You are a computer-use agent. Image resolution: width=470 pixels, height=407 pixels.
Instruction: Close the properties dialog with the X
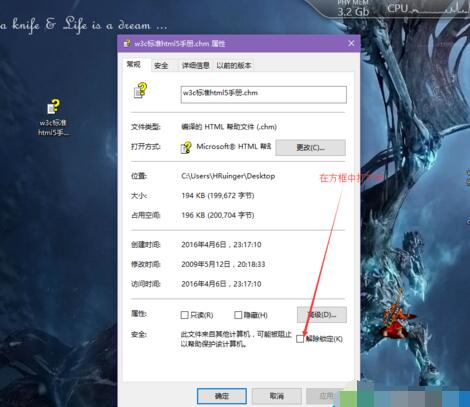(x=351, y=43)
